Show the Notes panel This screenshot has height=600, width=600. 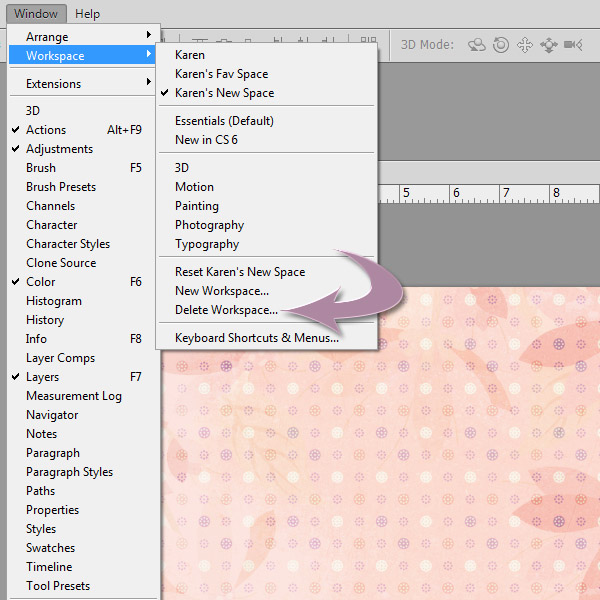[x=81, y=434]
